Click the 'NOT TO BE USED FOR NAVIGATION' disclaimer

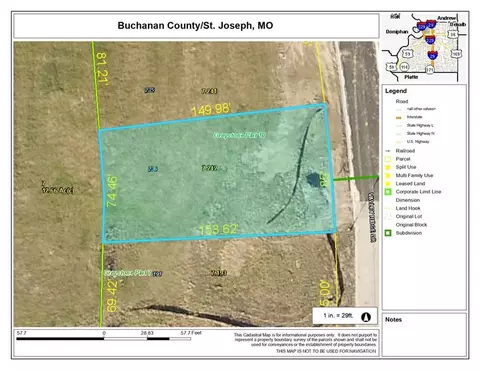pos(326,351)
